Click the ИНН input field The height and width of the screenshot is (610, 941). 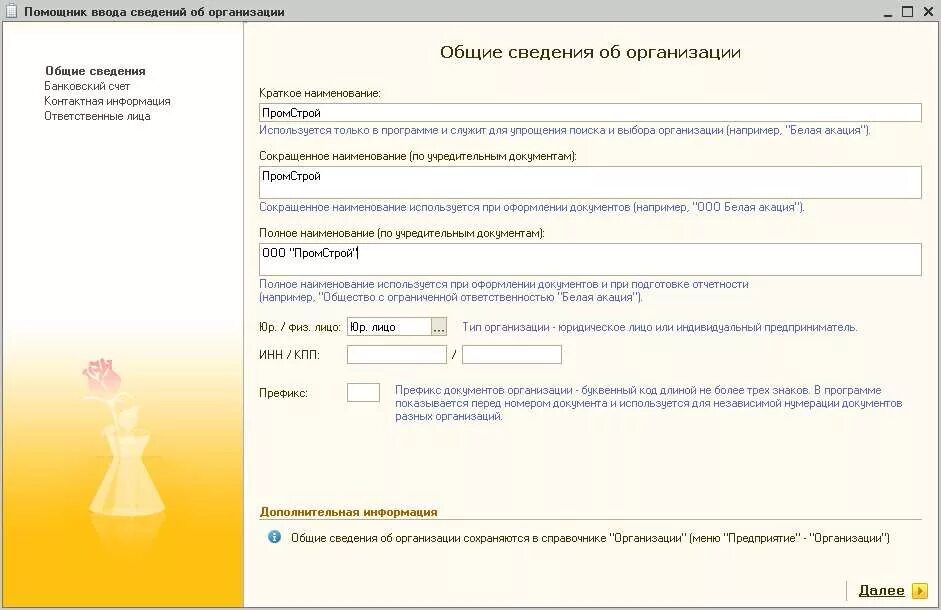click(x=397, y=354)
